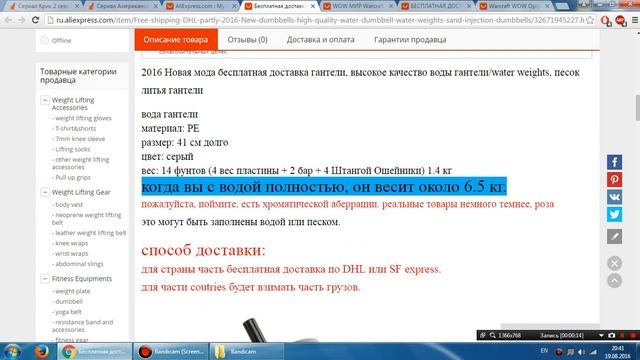Open the abdominal slings category link
Screen dimensions: 640x360
click(x=79, y=264)
